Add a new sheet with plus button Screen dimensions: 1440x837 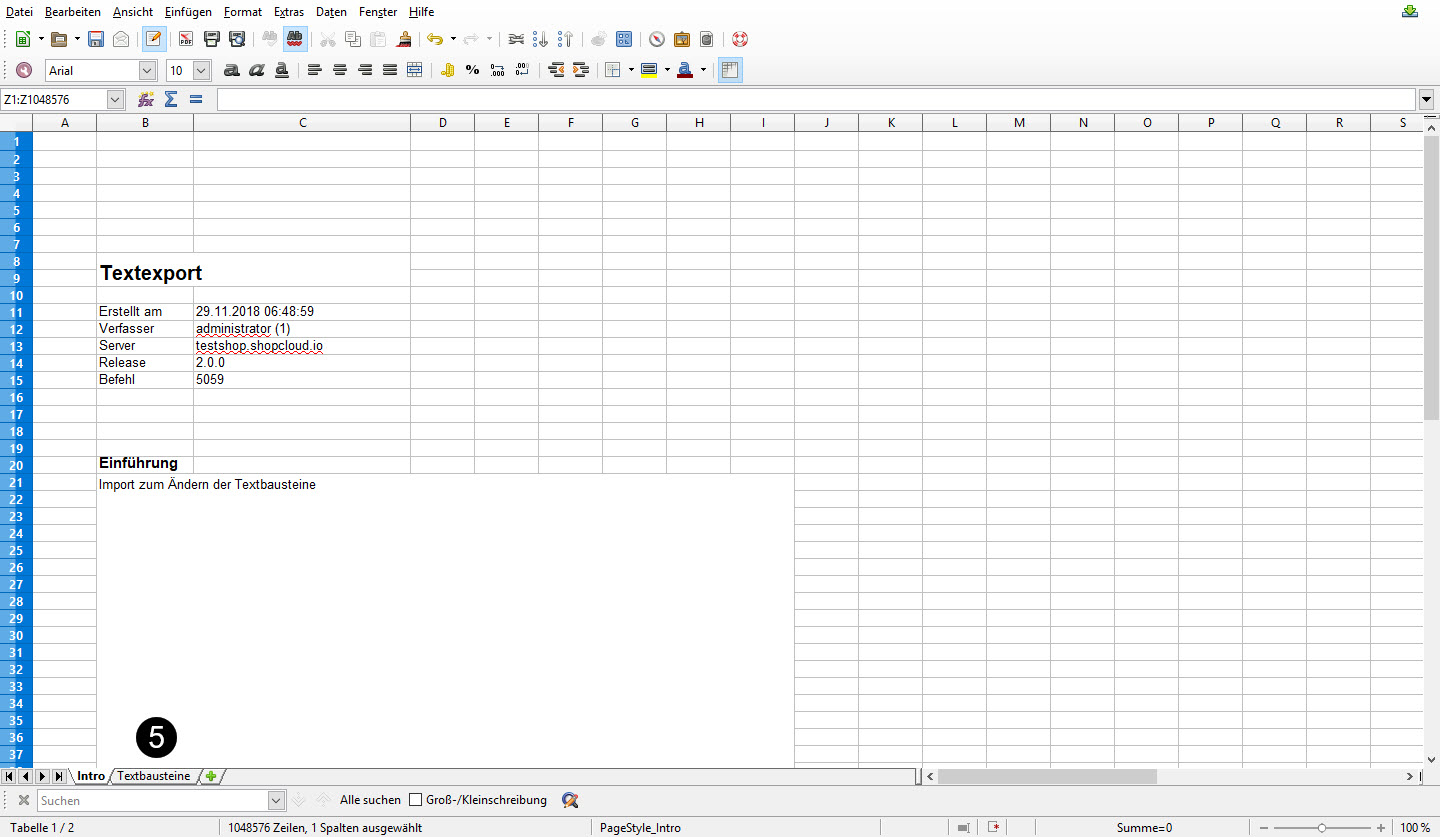tap(211, 776)
